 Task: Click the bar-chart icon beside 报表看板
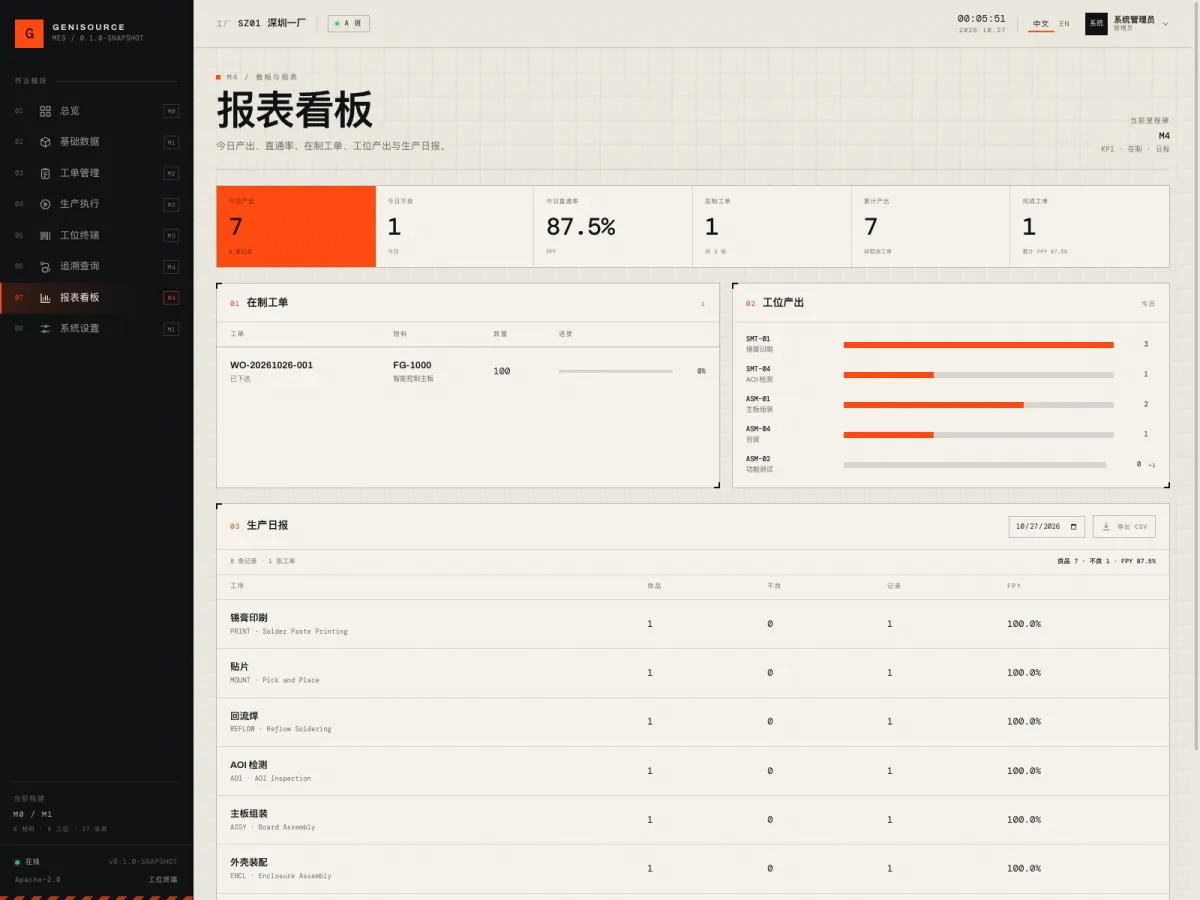[x=45, y=297]
